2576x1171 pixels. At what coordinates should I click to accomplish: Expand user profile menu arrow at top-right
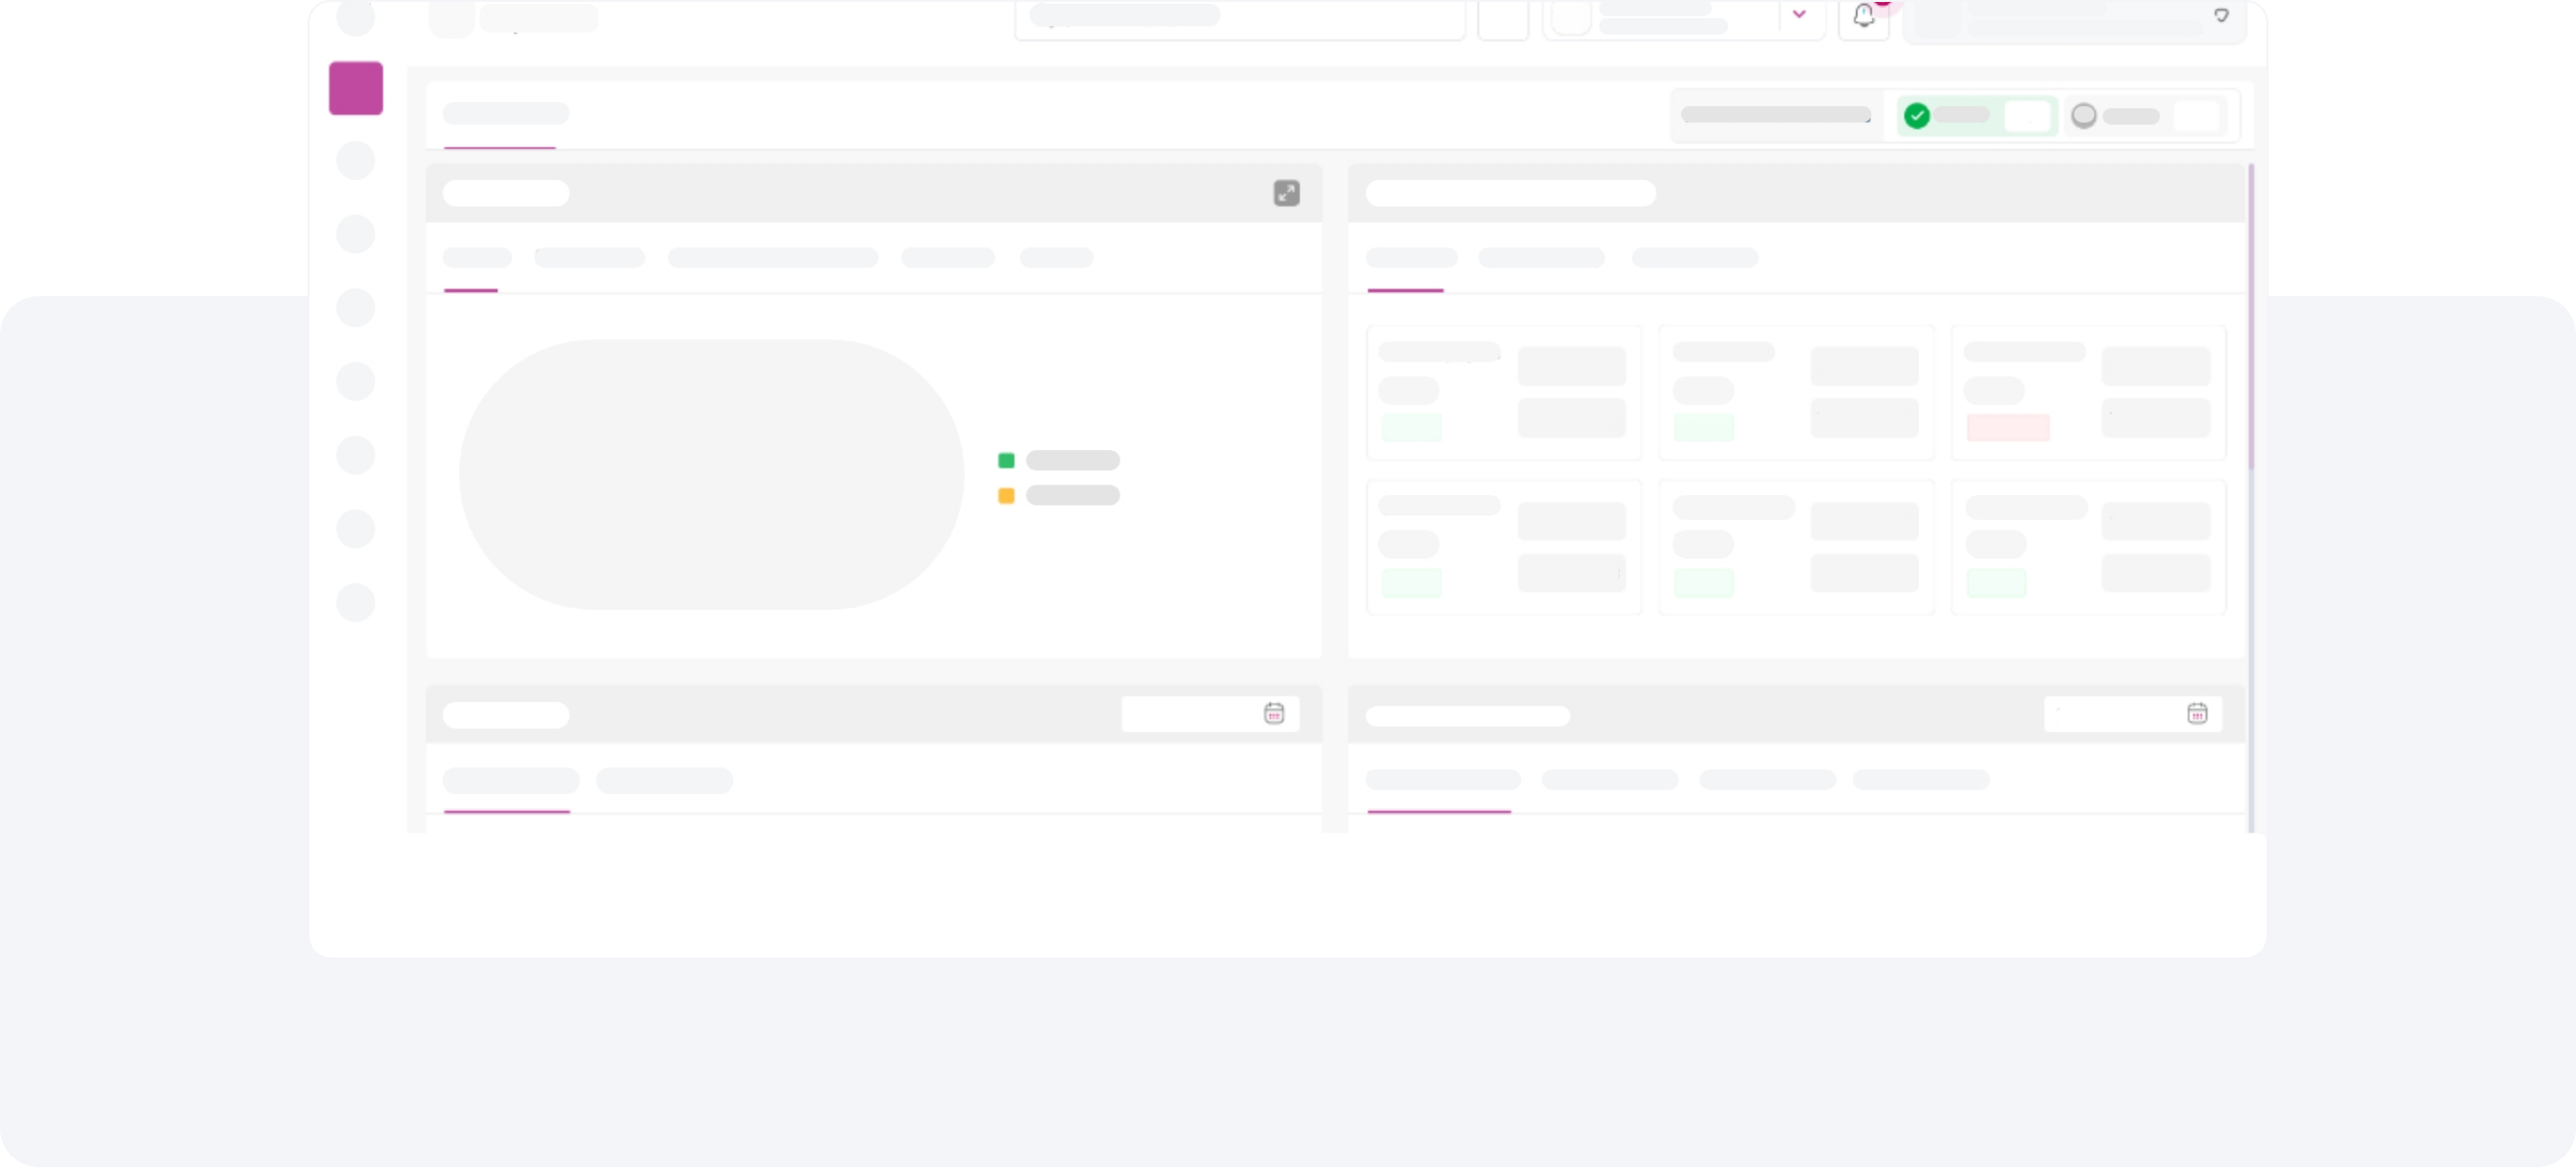(2221, 16)
